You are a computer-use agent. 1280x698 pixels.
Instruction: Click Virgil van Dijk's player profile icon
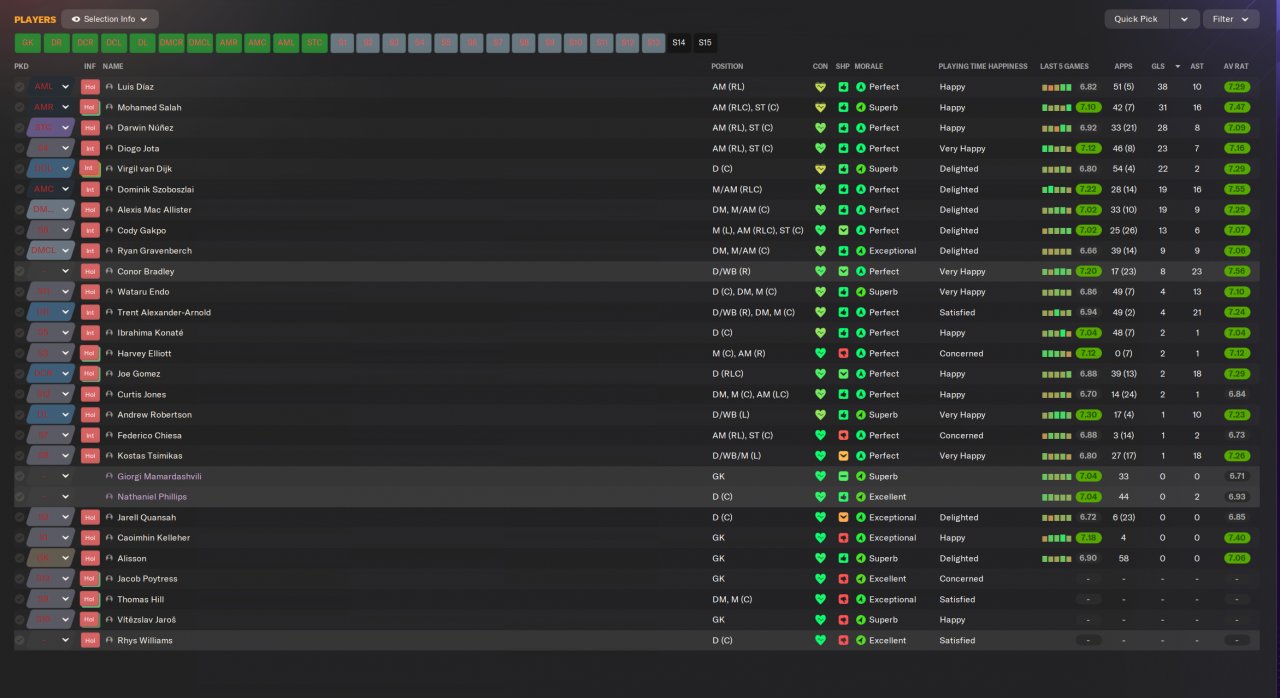click(x=109, y=169)
